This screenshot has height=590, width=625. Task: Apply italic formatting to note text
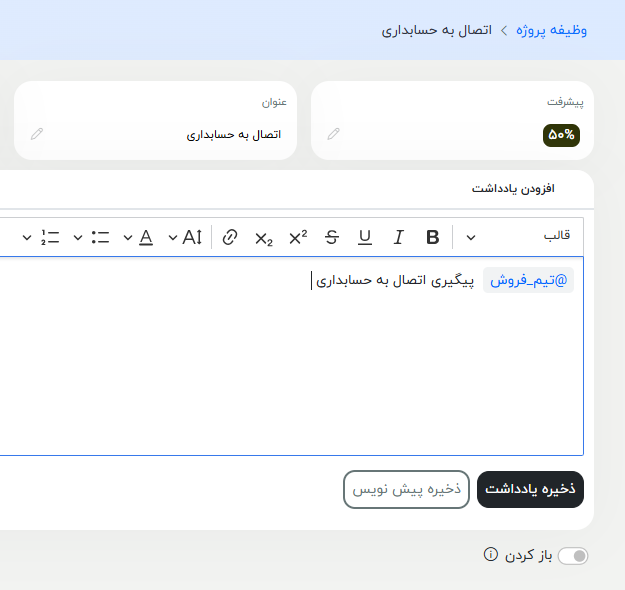(398, 237)
